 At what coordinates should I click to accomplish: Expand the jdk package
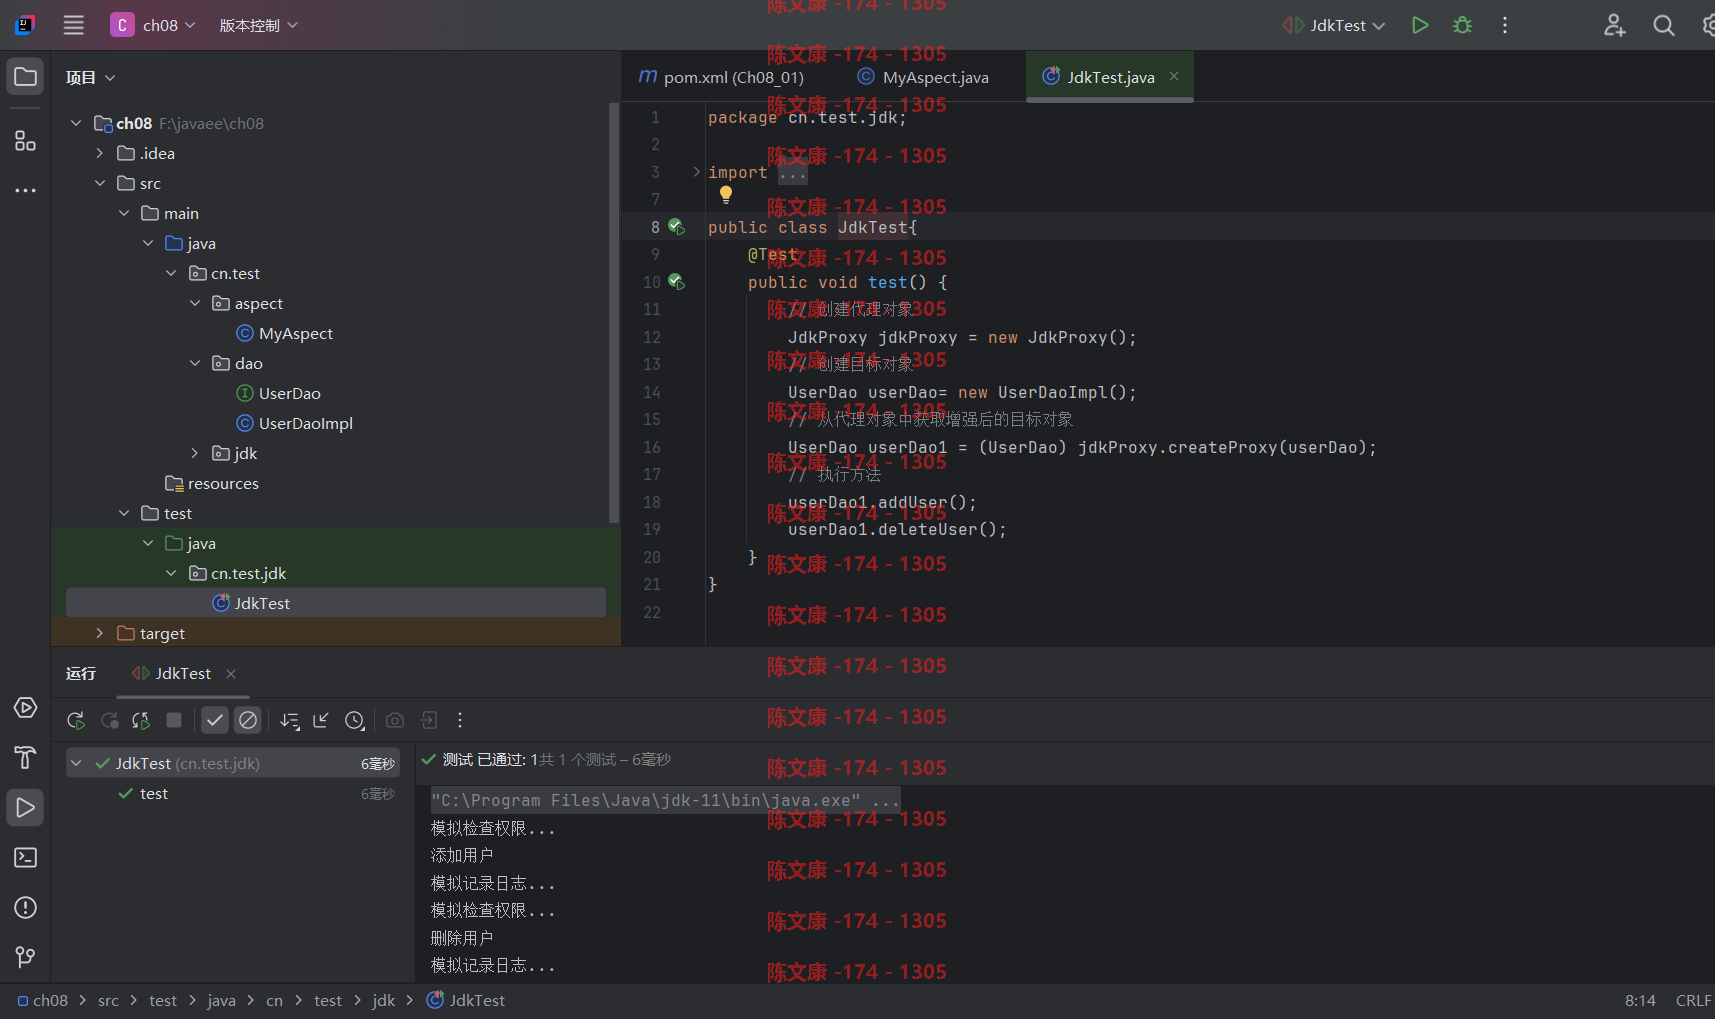coord(195,453)
